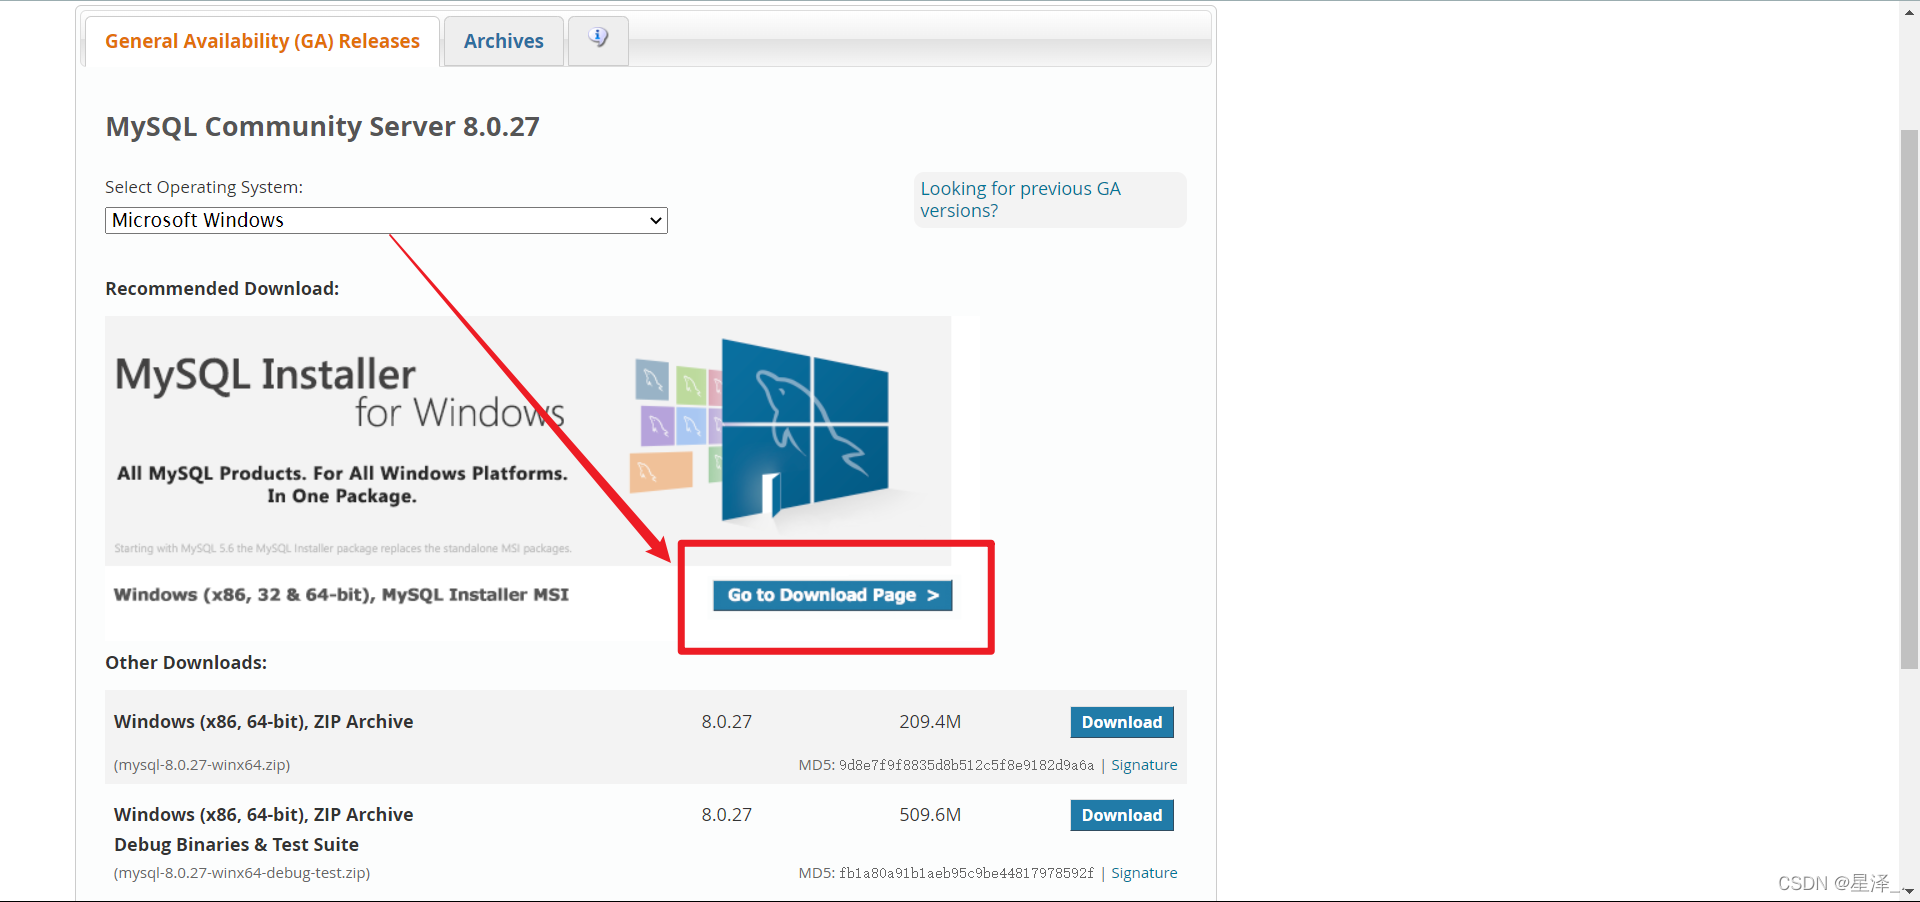The height and width of the screenshot is (902, 1920).
Task: Download the 509.6M Debug Binaries ZIP
Action: (1122, 815)
